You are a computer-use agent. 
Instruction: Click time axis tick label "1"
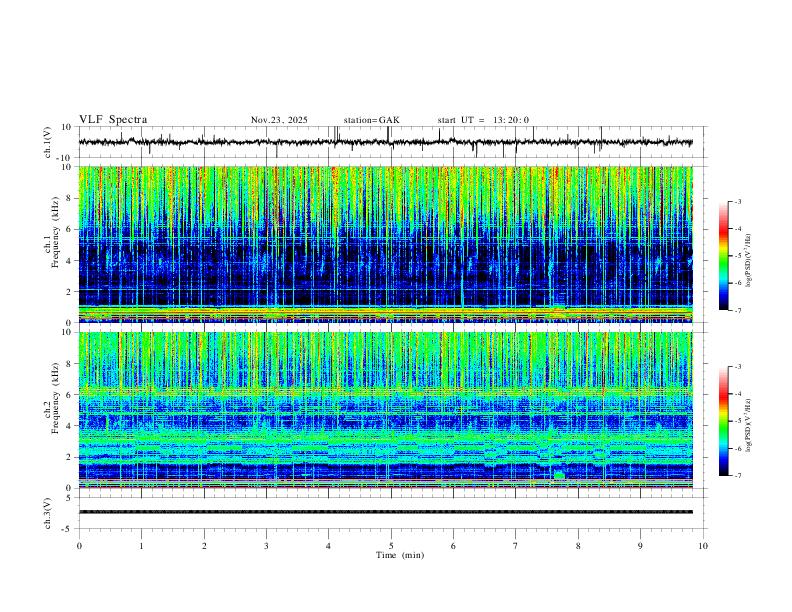pyautogui.click(x=141, y=546)
